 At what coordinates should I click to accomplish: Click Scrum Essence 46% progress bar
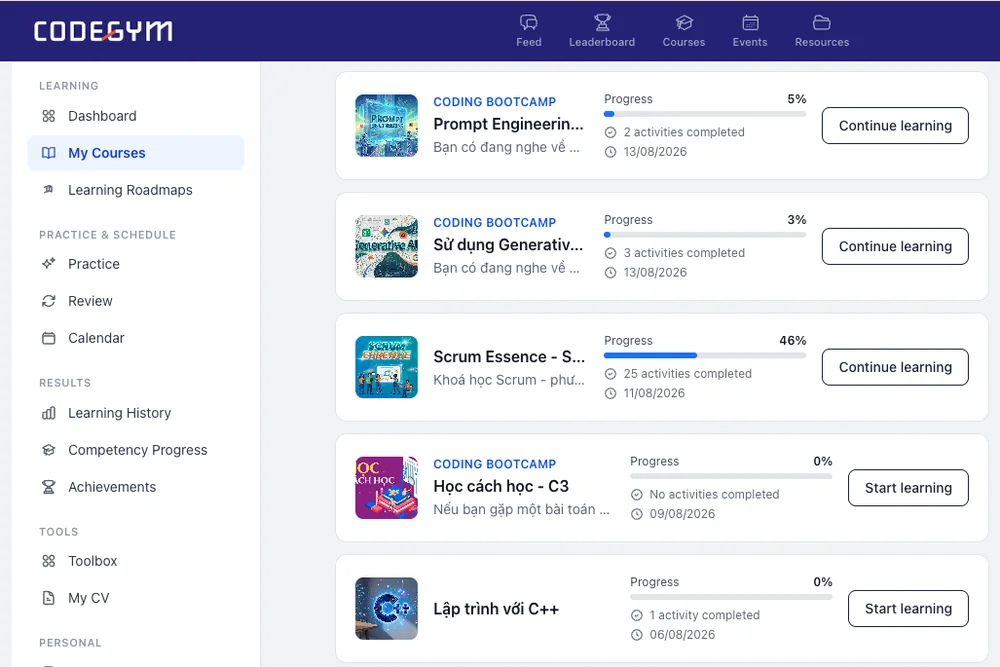[x=705, y=355]
